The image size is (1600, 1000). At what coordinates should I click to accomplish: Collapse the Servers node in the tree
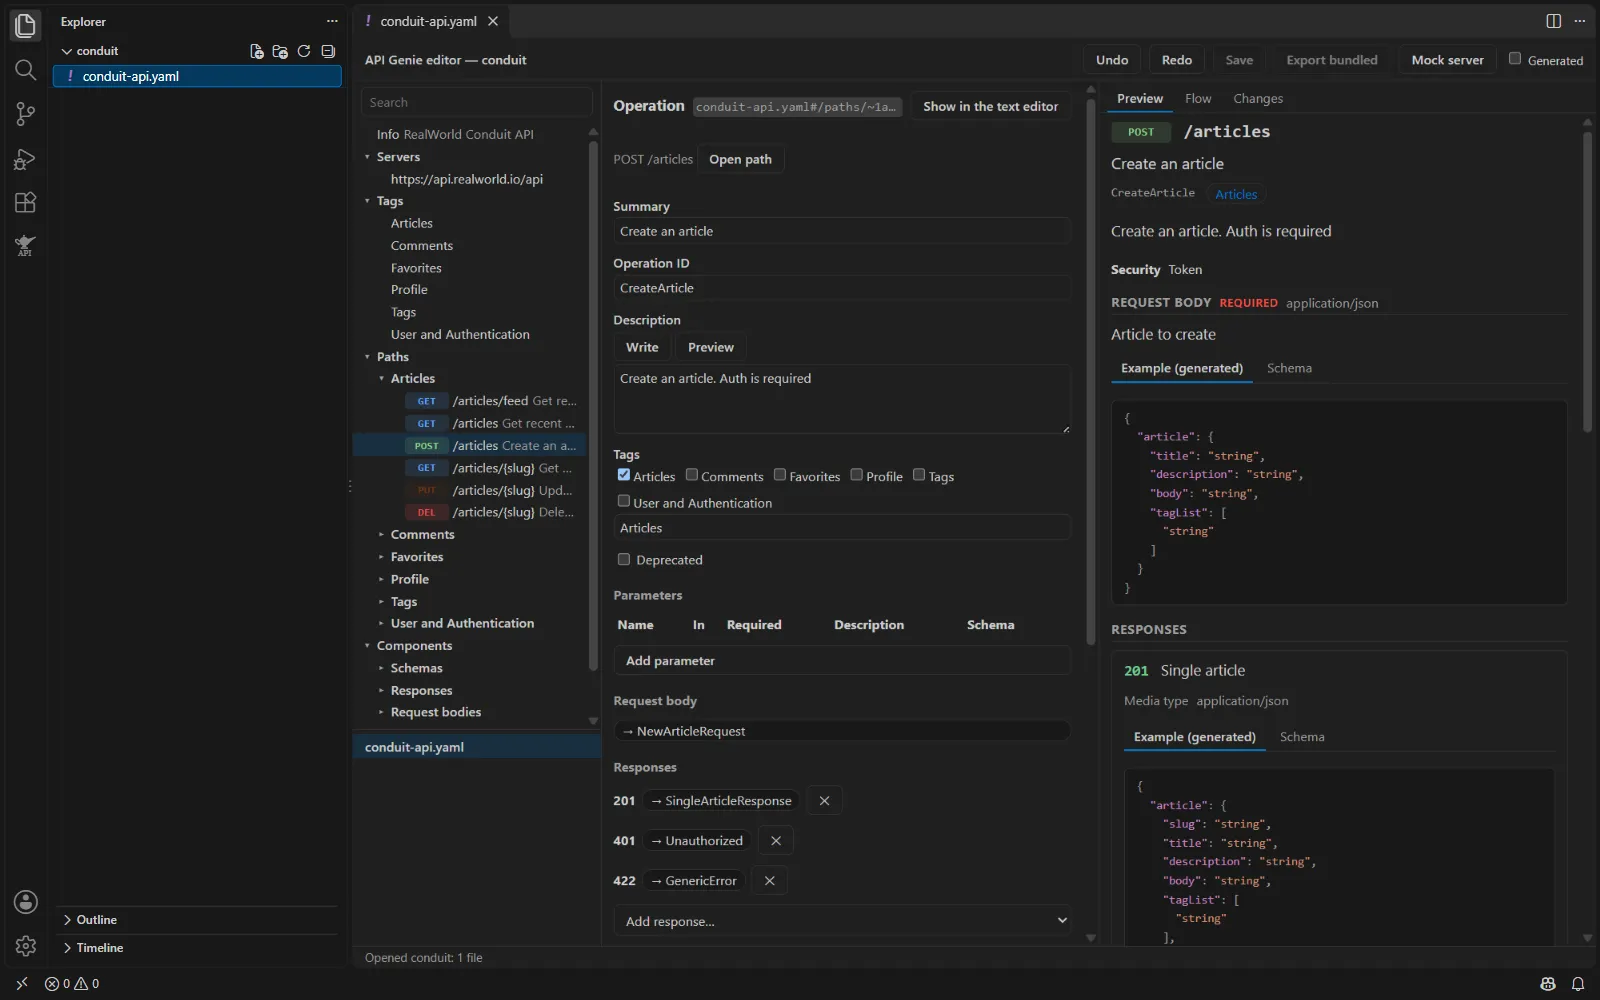point(367,157)
